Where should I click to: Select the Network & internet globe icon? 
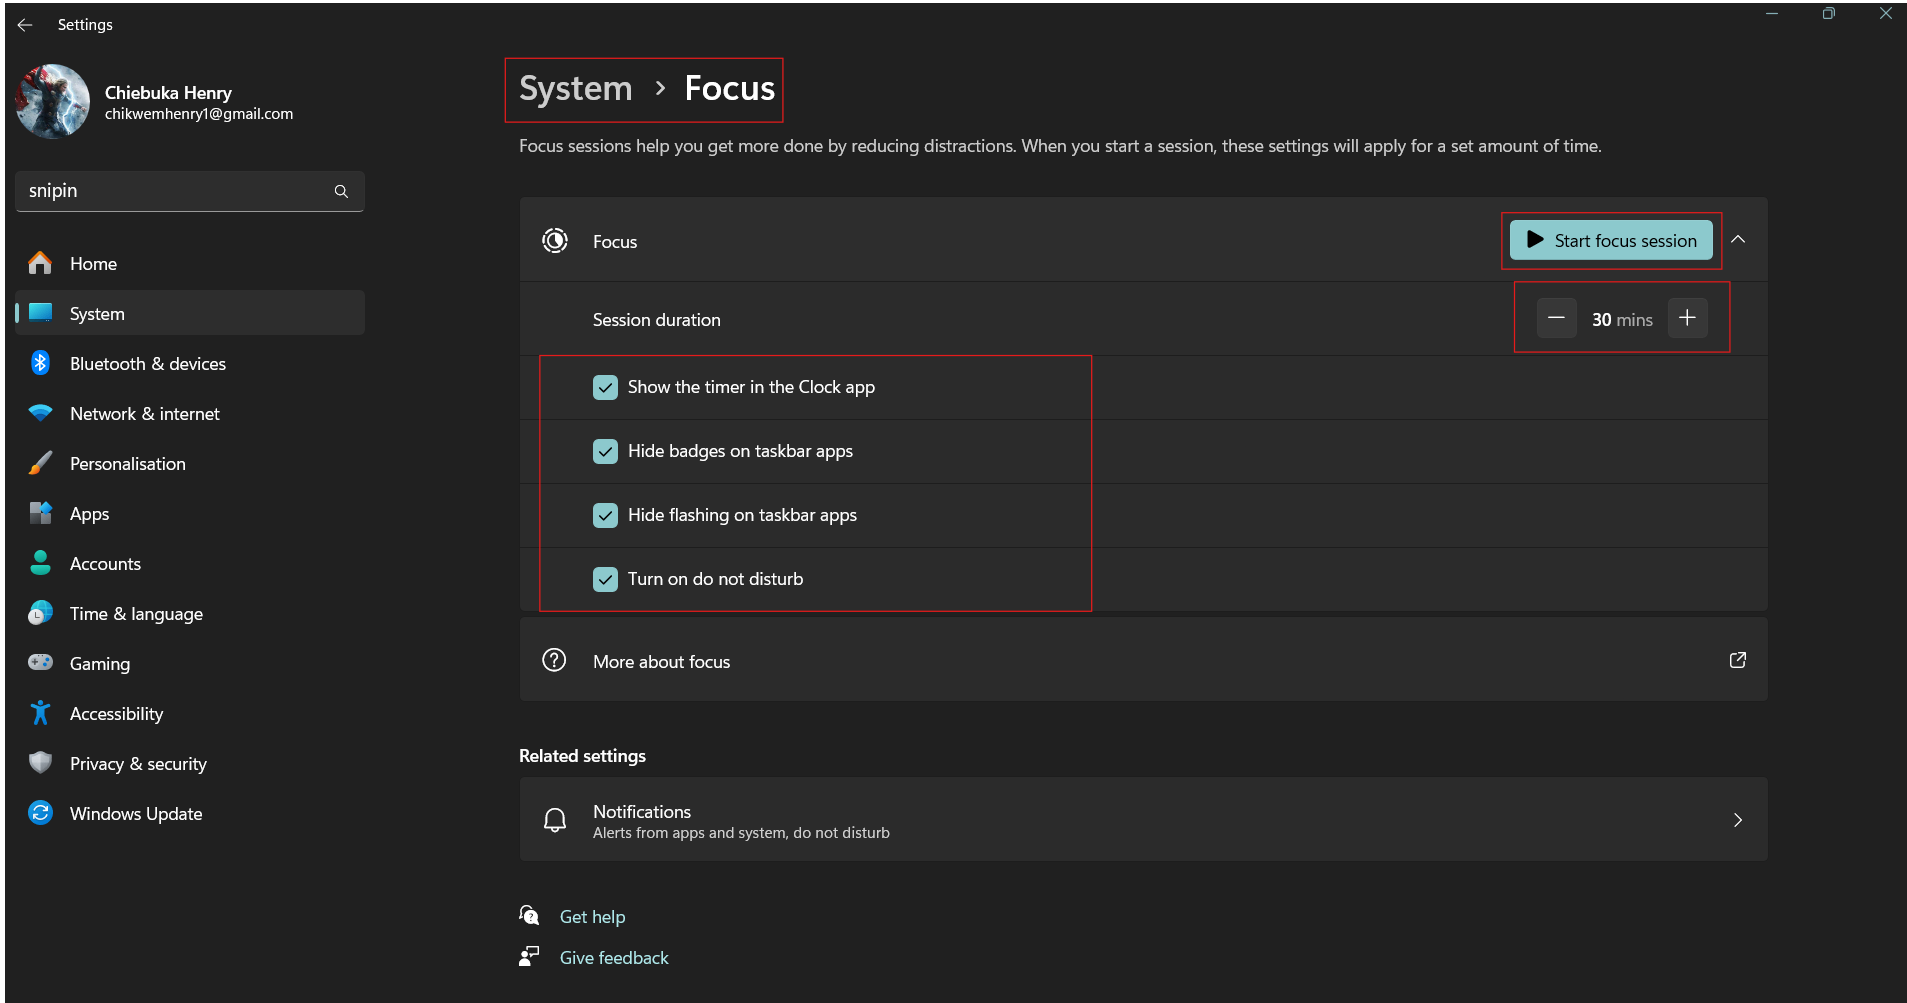pos(40,413)
